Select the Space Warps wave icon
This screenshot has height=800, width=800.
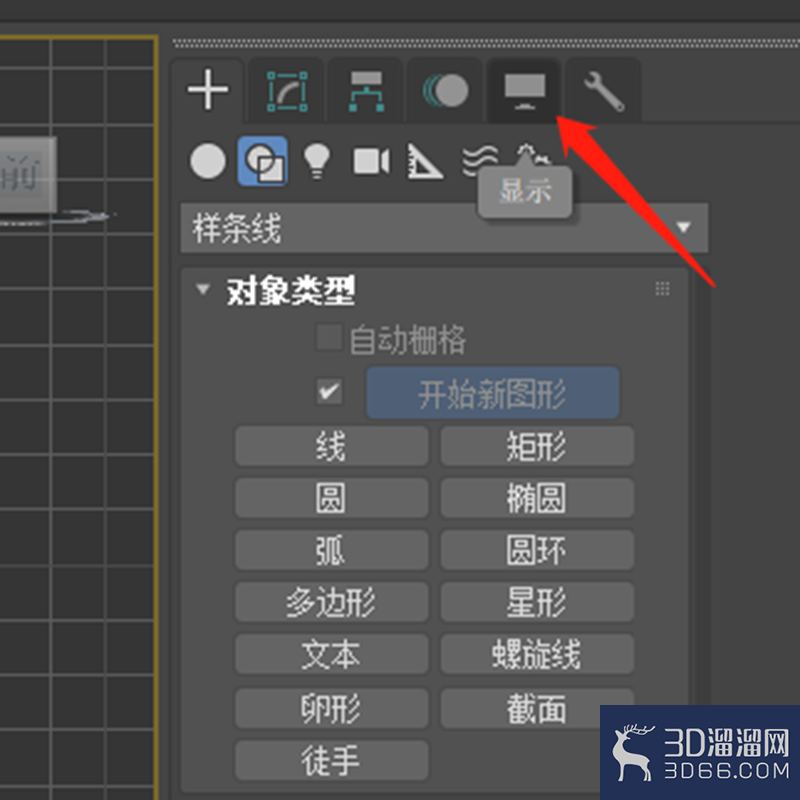(x=478, y=159)
